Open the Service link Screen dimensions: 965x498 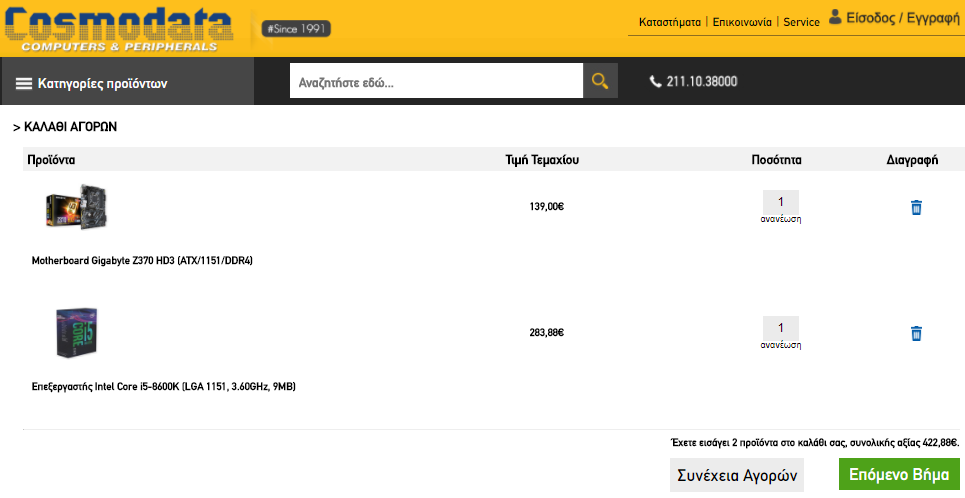click(801, 22)
